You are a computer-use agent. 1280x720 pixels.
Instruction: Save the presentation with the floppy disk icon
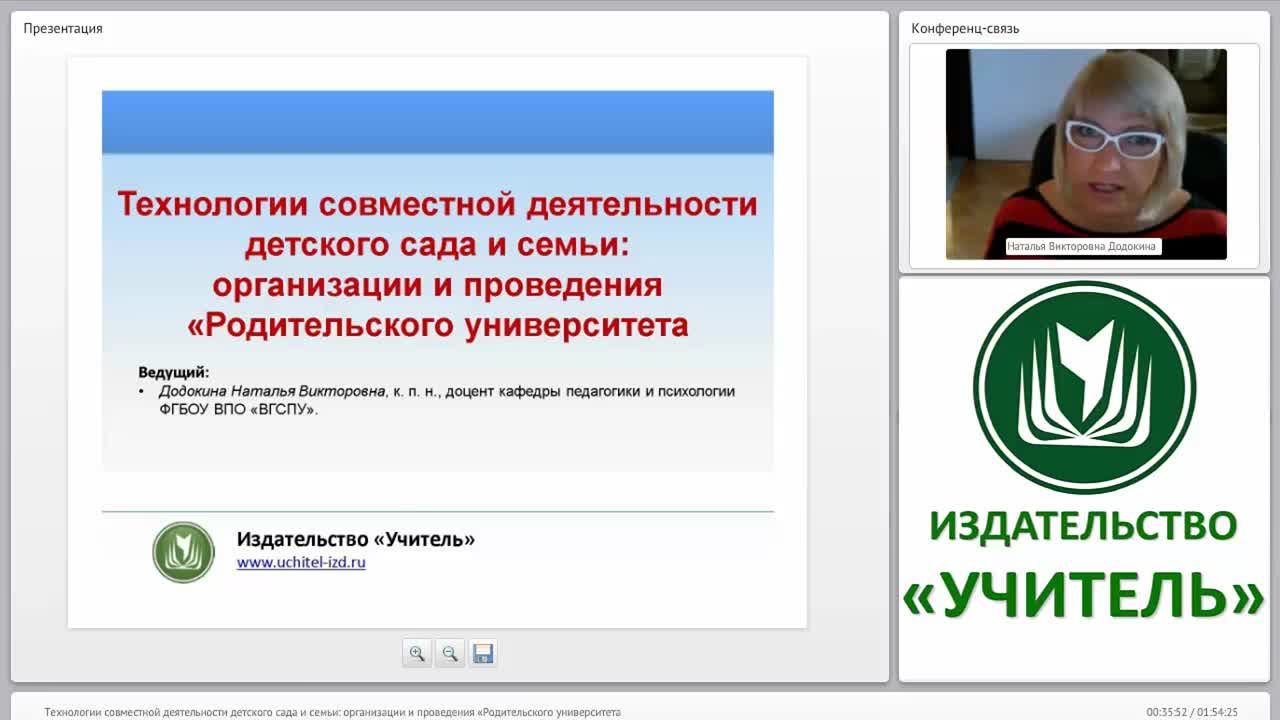(483, 653)
